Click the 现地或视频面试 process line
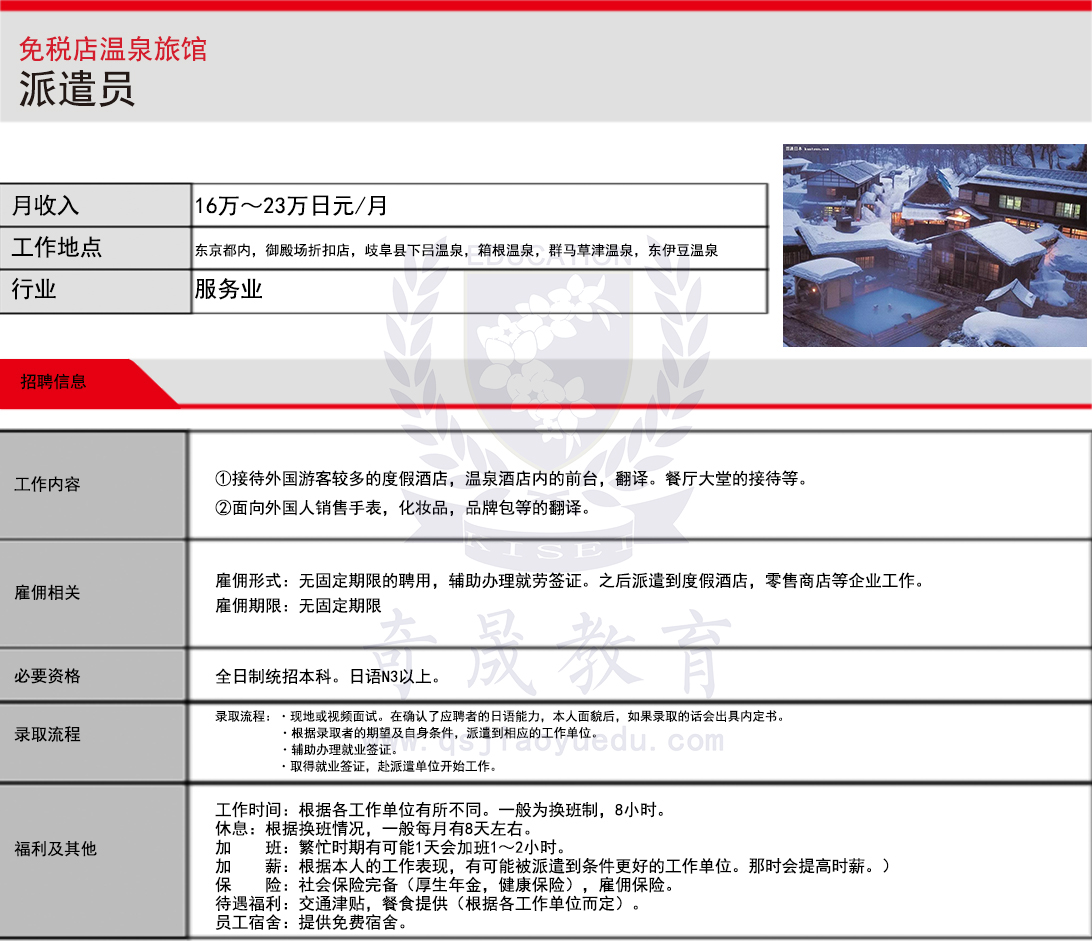1092x941 pixels. [x=533, y=716]
